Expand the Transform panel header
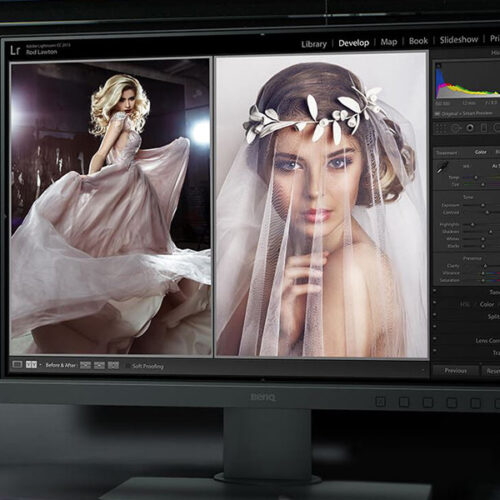 point(496,352)
